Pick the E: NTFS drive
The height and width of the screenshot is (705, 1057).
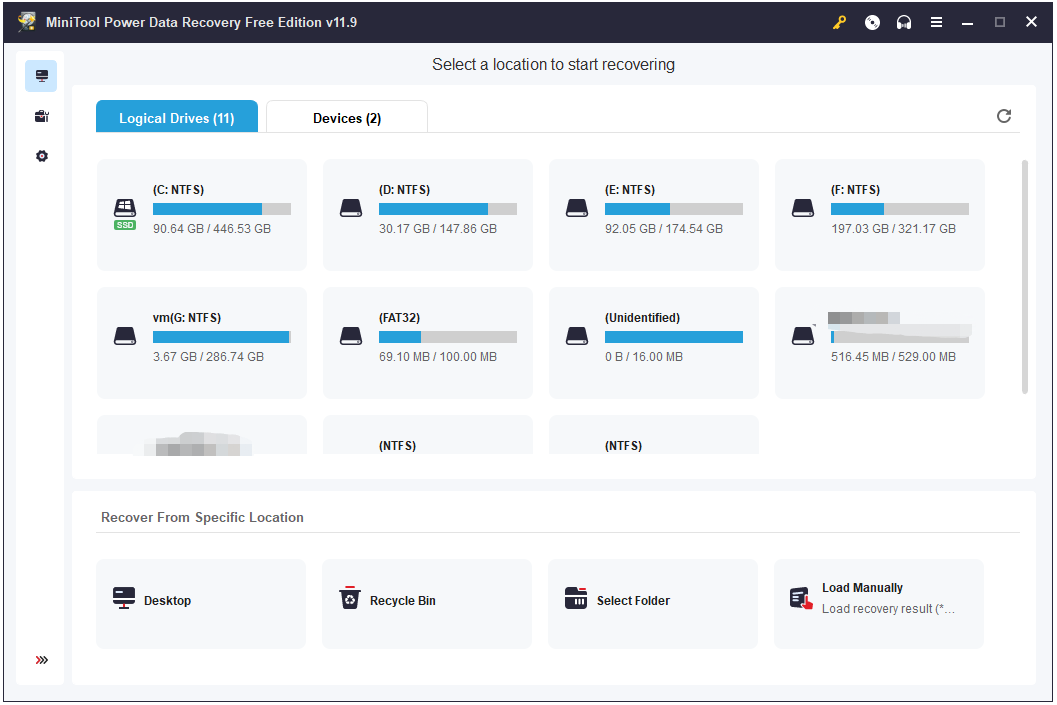654,214
